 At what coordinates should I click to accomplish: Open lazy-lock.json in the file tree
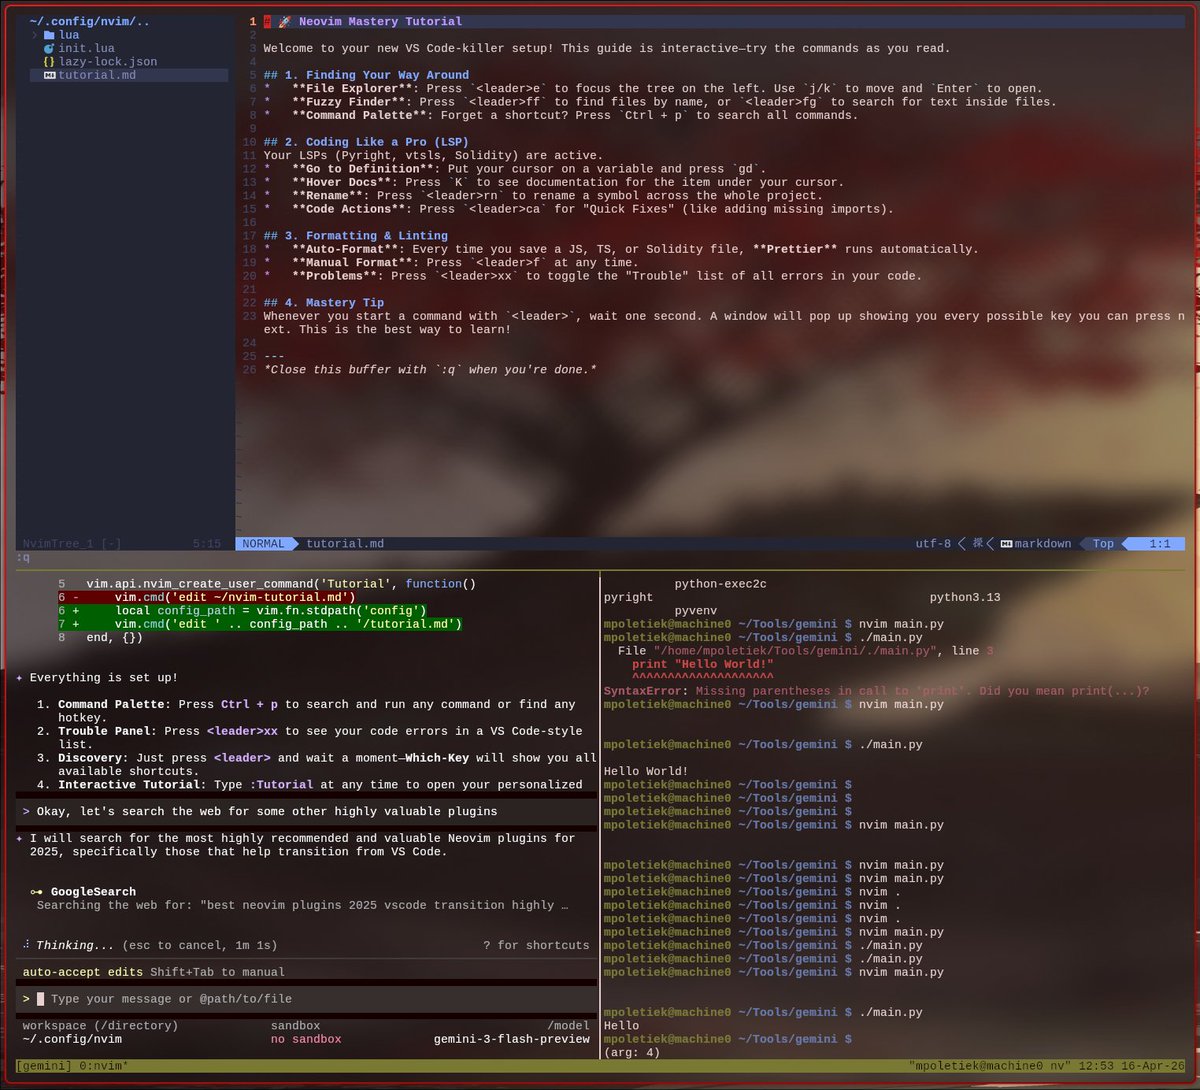[x=108, y=62]
